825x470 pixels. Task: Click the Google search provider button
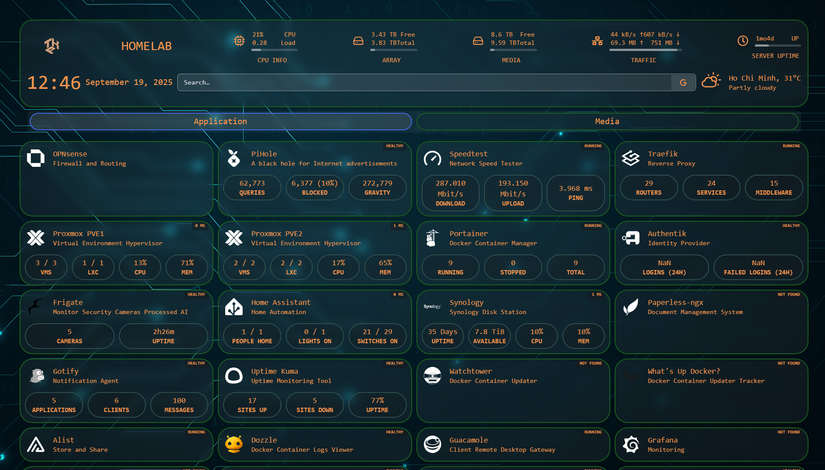coord(683,82)
